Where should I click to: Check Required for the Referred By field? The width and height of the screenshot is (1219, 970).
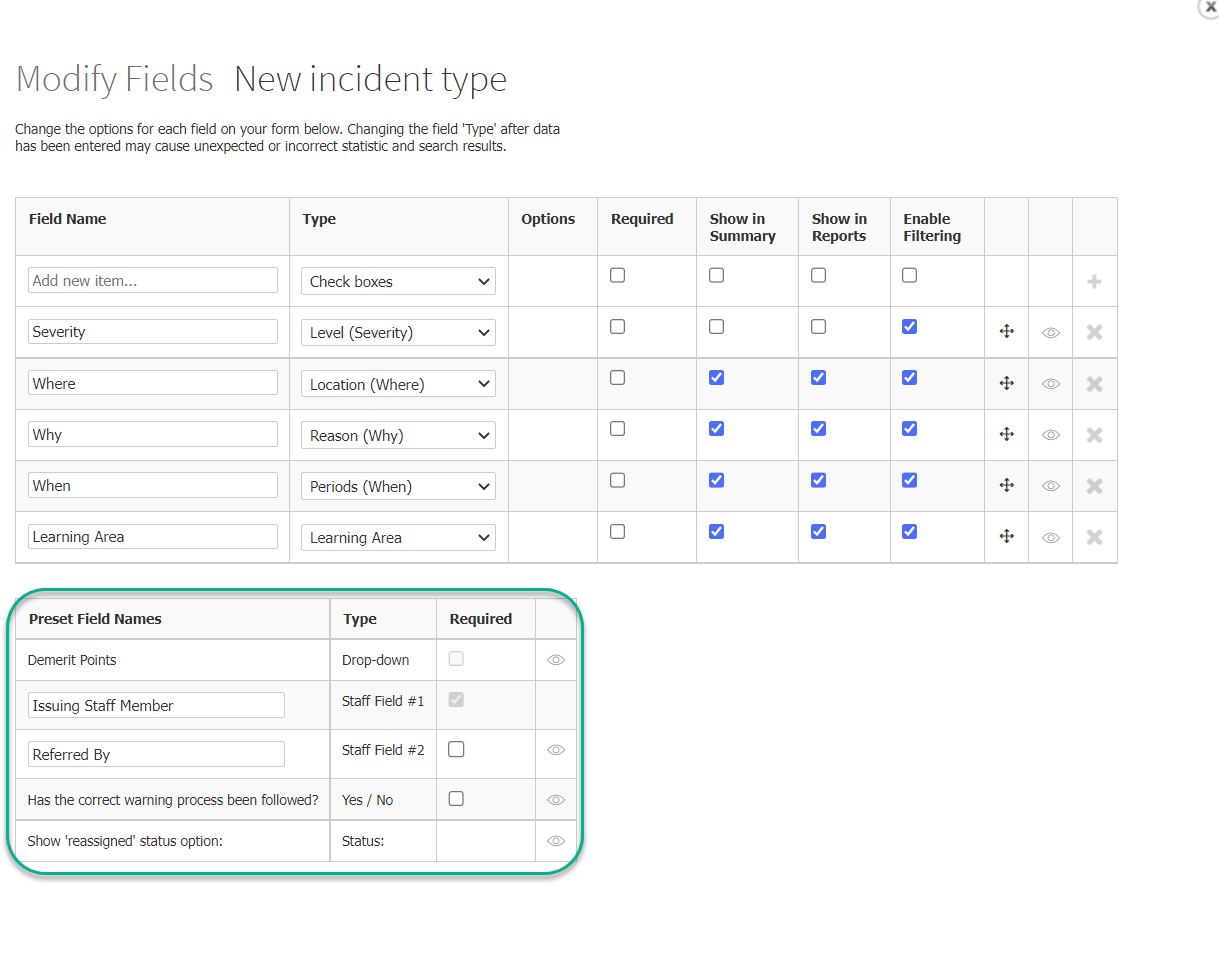(456, 749)
